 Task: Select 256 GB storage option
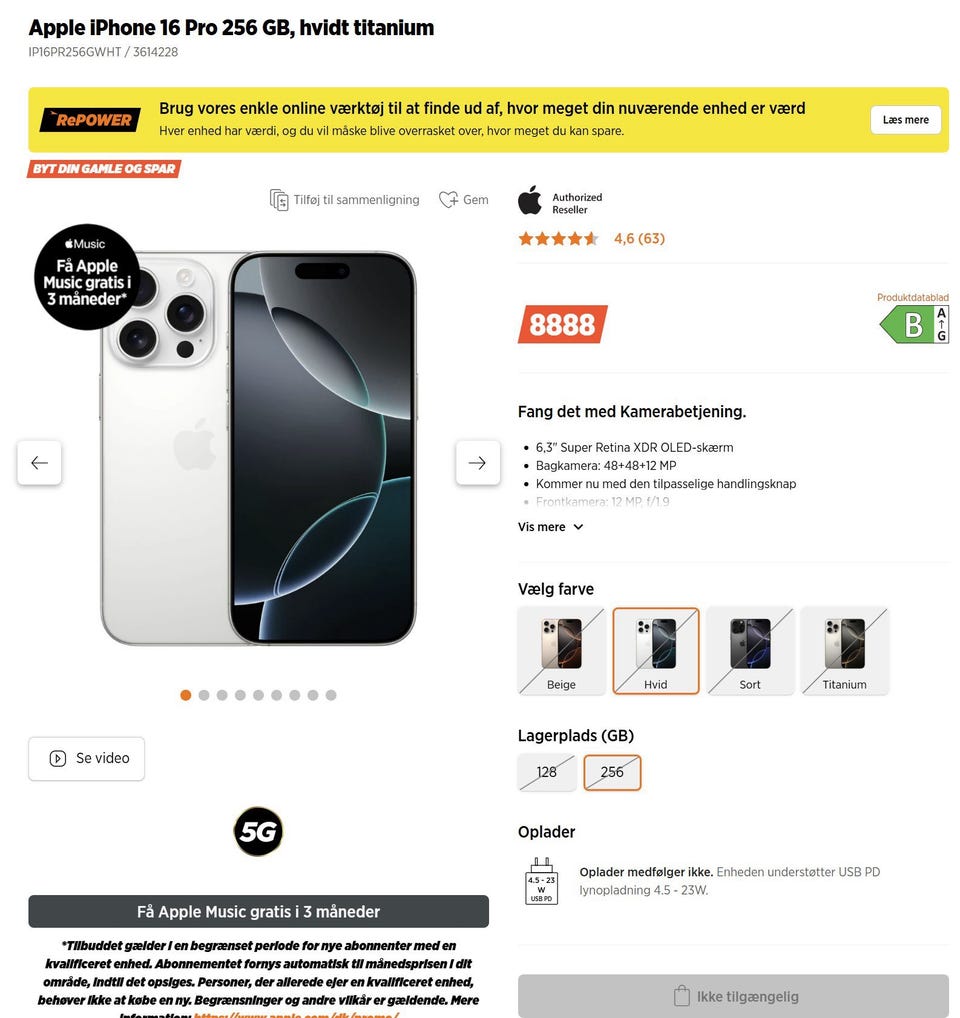coord(612,772)
